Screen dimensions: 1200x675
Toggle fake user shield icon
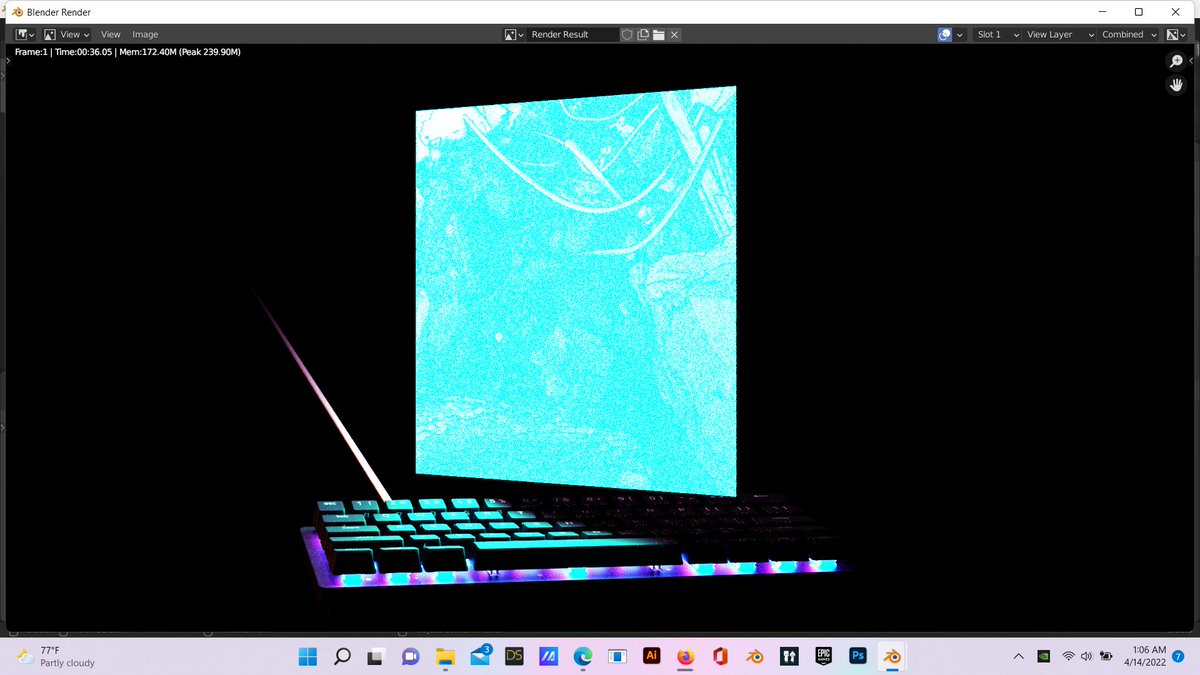pos(627,34)
